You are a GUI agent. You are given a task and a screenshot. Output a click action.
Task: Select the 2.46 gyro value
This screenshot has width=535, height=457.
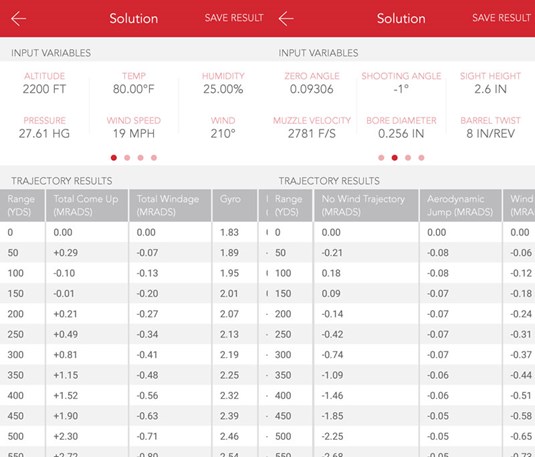click(x=229, y=437)
